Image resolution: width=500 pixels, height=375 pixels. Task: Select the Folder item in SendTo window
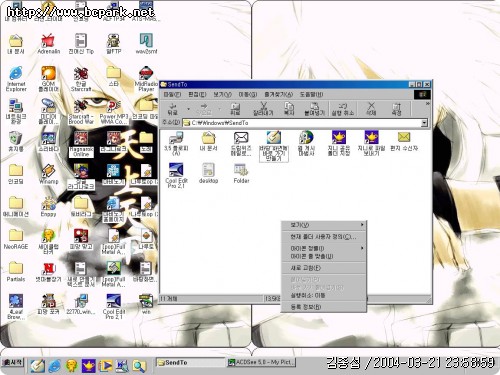tap(241, 173)
